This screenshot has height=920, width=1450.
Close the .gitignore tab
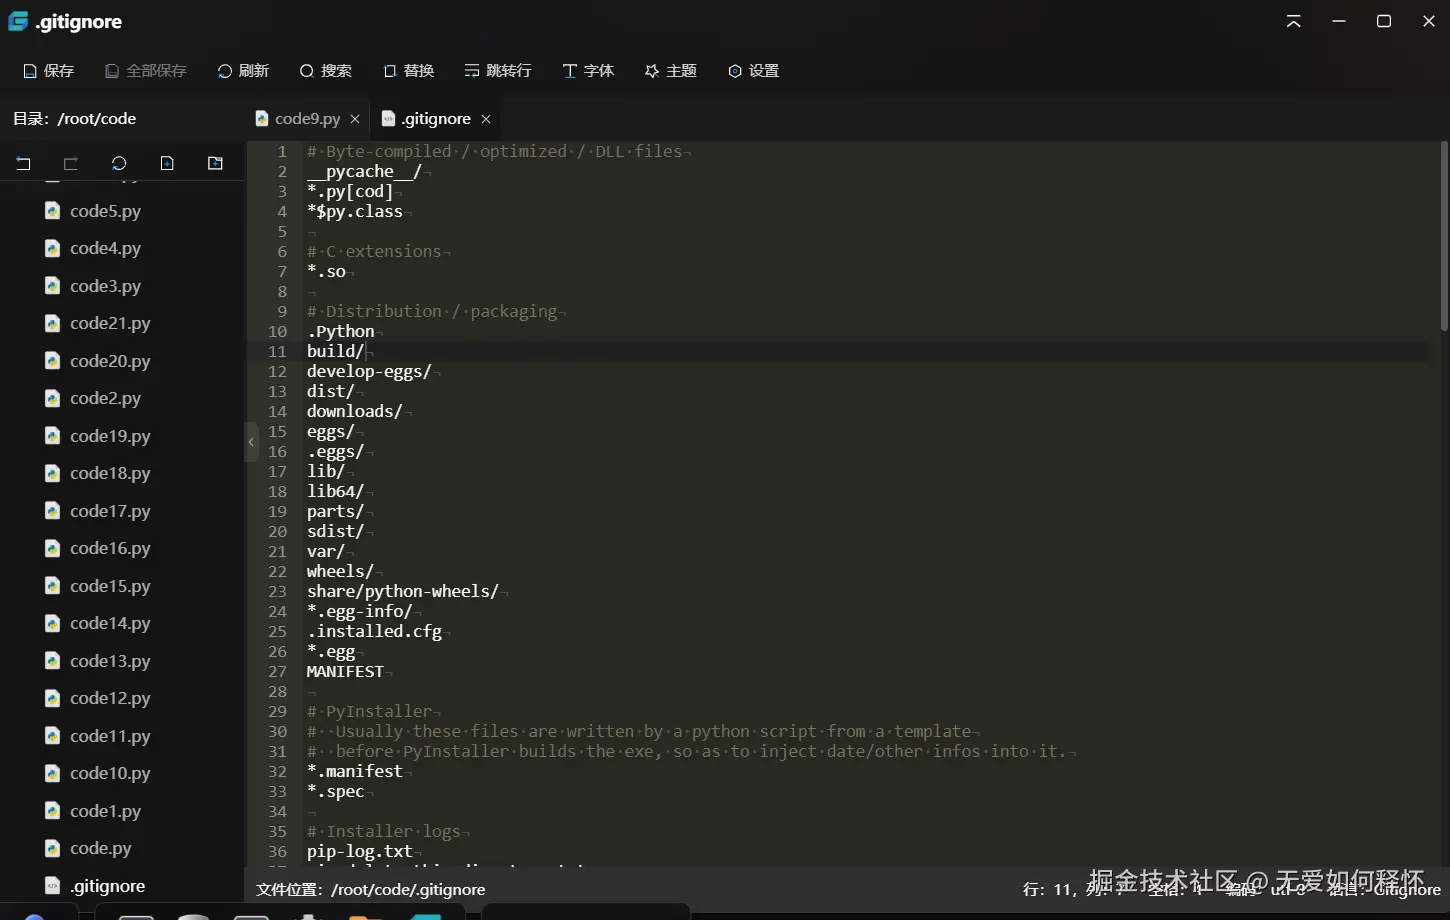(x=486, y=119)
